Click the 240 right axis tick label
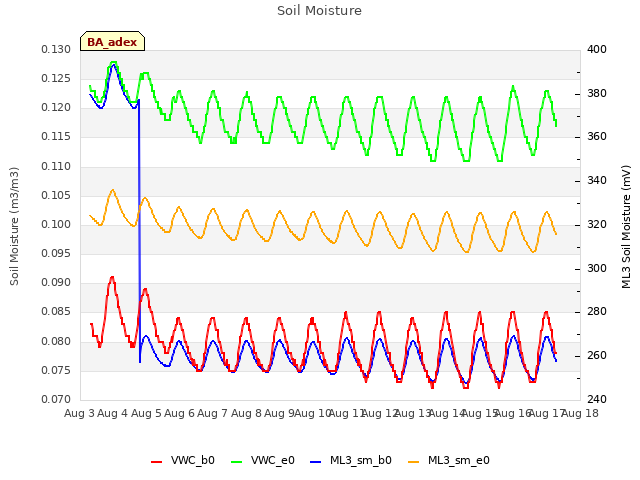Viewport: 640px width, 480px height. [597, 399]
